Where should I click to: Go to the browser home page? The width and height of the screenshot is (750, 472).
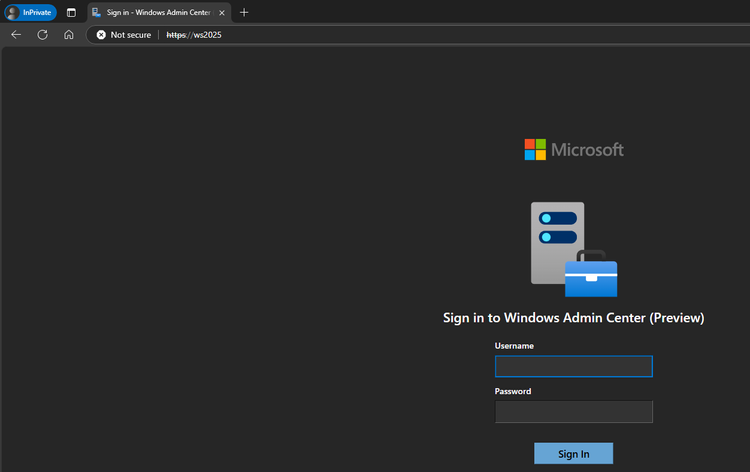click(69, 34)
